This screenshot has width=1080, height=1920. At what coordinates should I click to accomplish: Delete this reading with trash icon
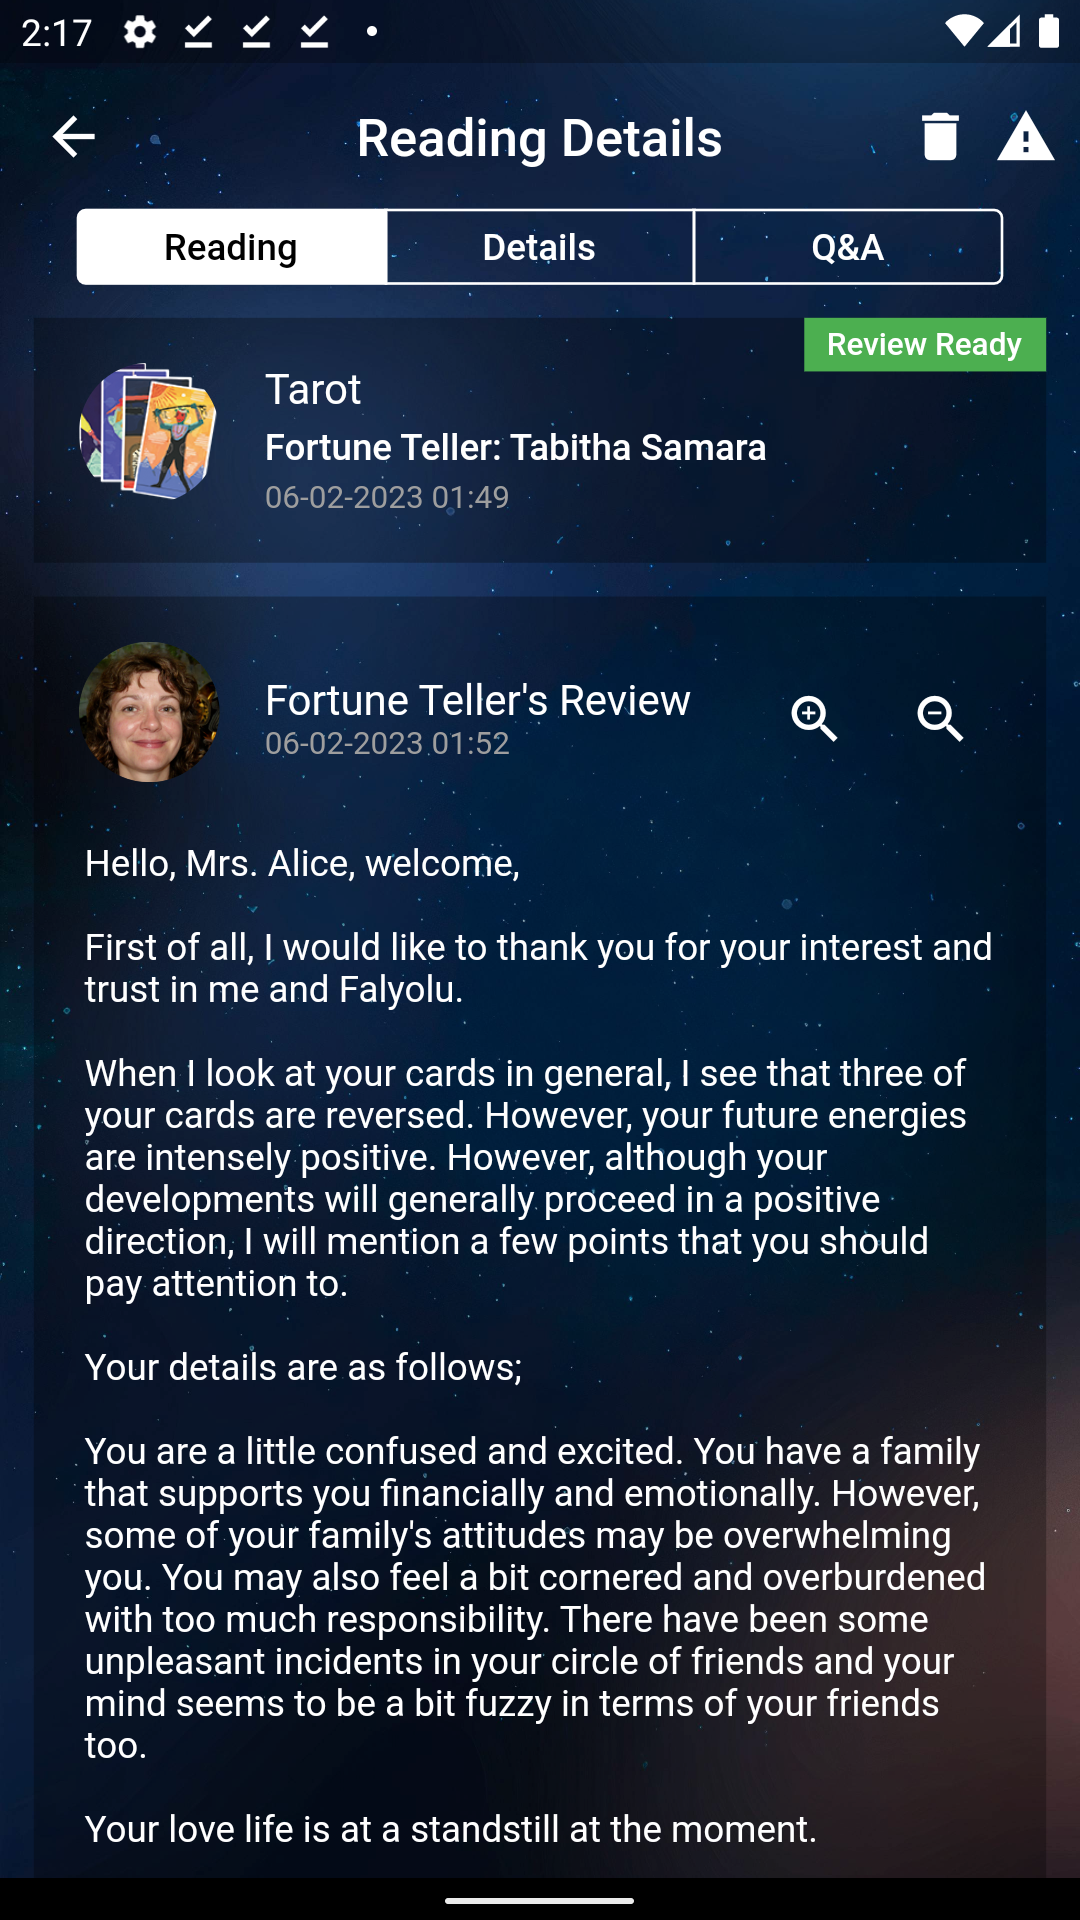pos(939,137)
